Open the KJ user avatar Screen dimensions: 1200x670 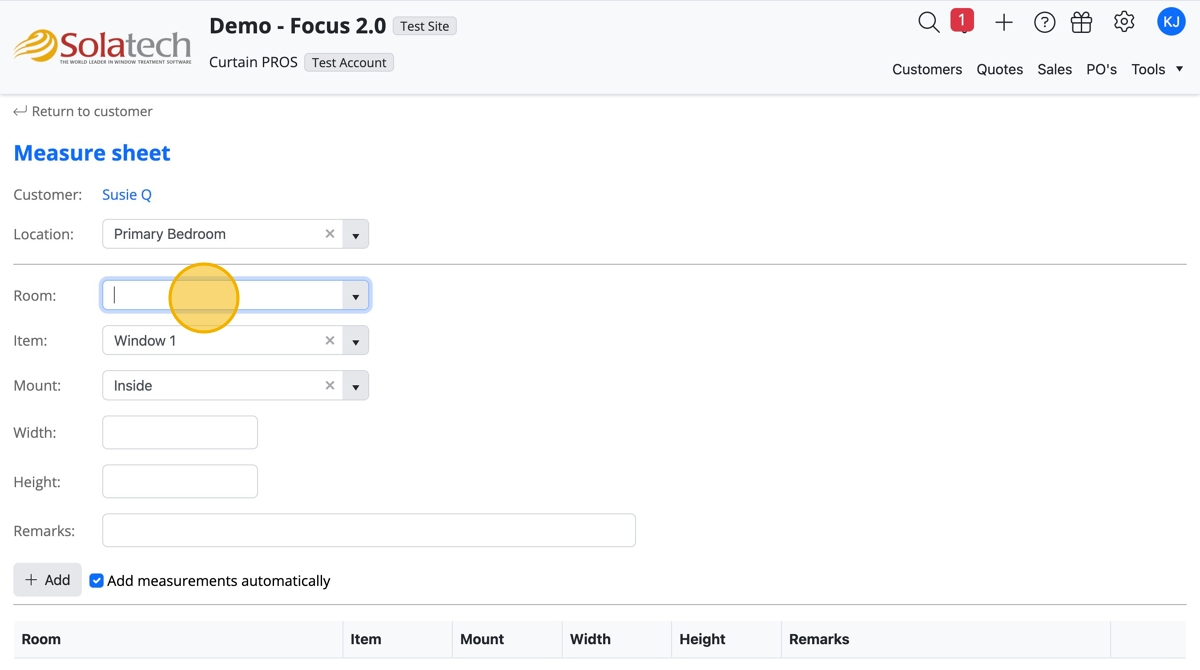pyautogui.click(x=1171, y=22)
